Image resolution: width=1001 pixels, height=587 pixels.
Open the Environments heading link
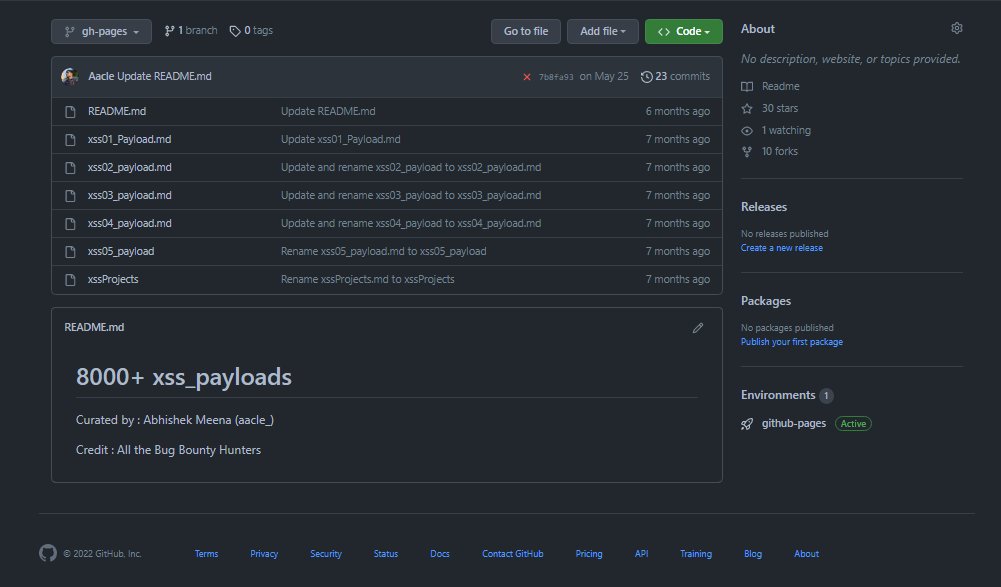click(778, 395)
